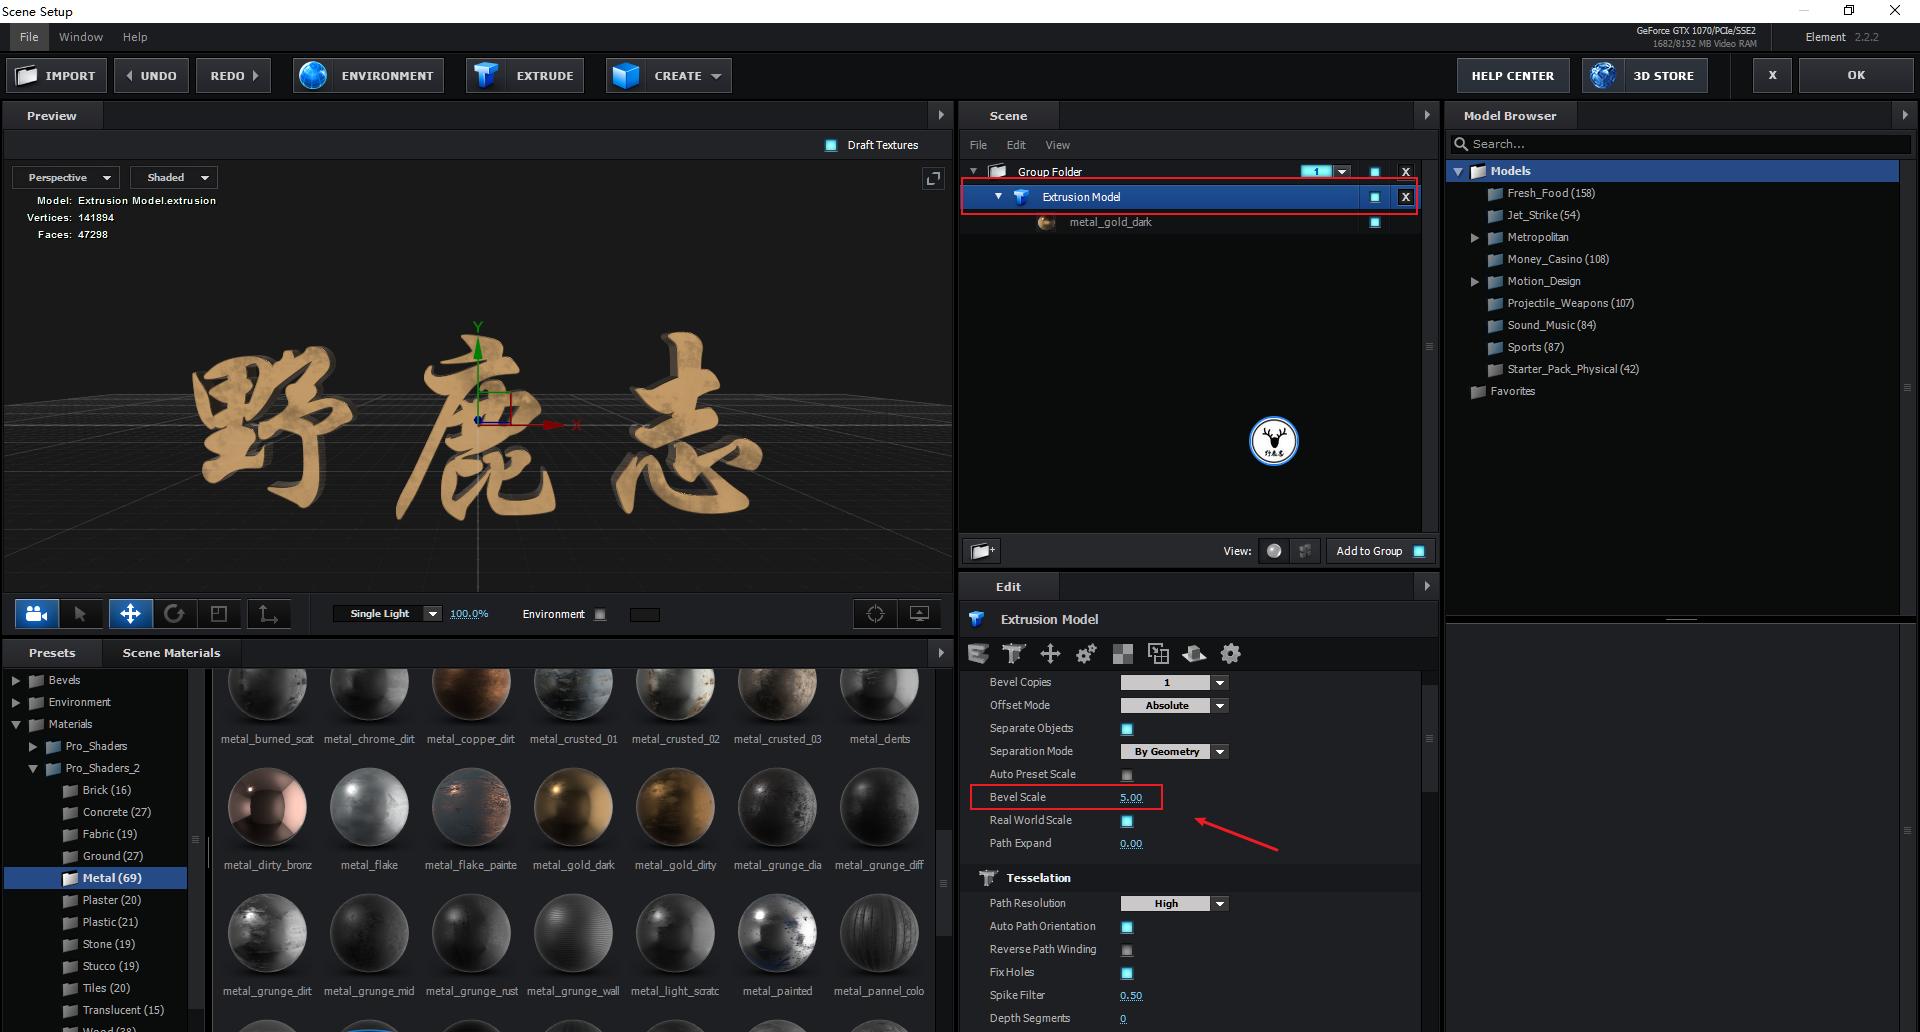Image resolution: width=1920 pixels, height=1032 pixels.
Task: Enable the Auto Preset Scale checkbox
Action: 1127,775
